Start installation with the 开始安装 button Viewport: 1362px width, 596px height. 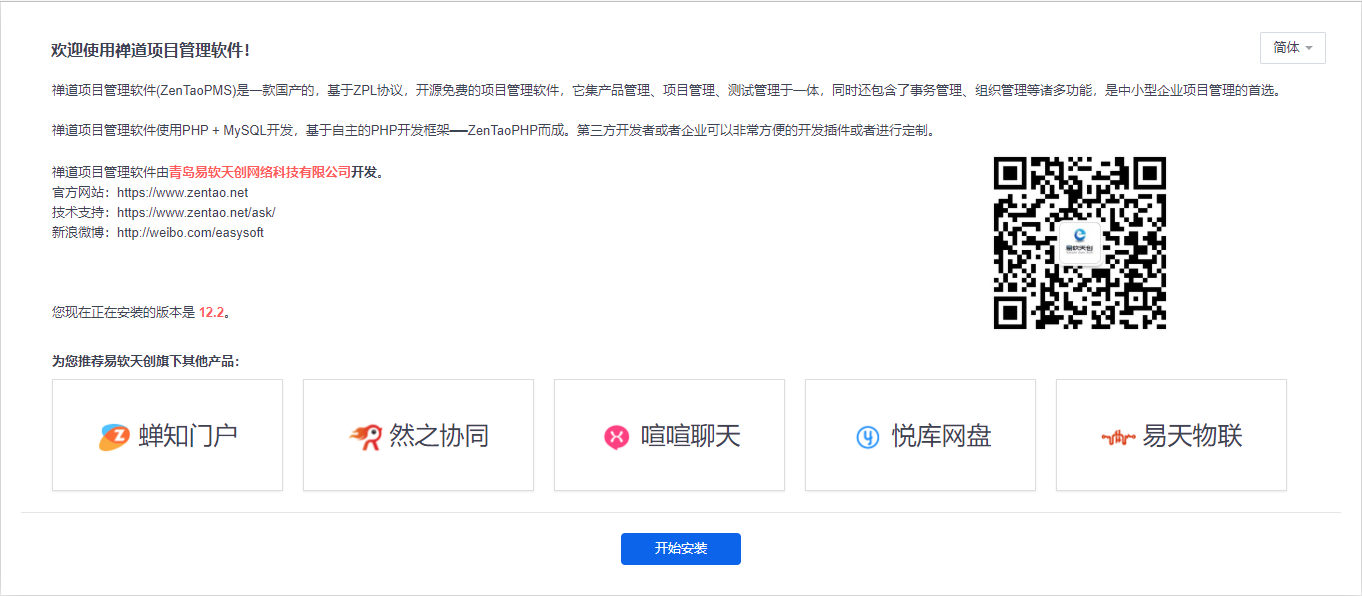pos(681,549)
